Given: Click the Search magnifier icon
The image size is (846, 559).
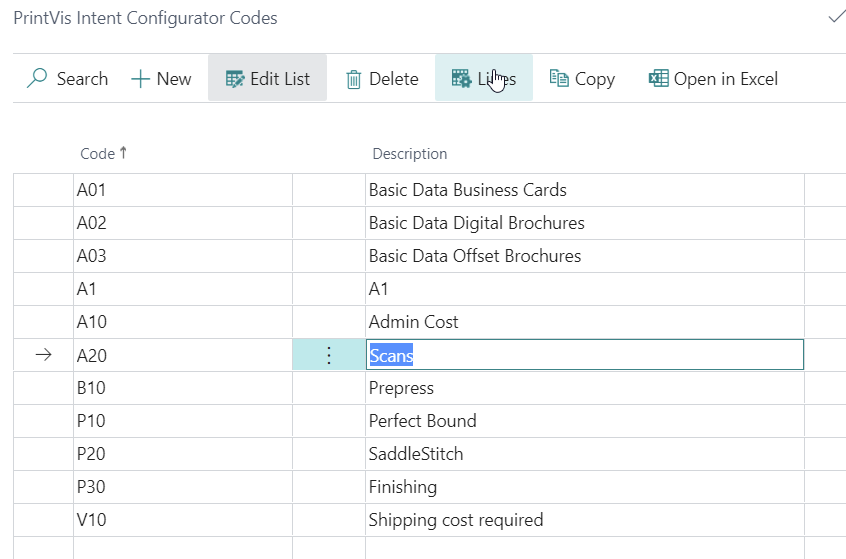Looking at the screenshot, I should 37,78.
